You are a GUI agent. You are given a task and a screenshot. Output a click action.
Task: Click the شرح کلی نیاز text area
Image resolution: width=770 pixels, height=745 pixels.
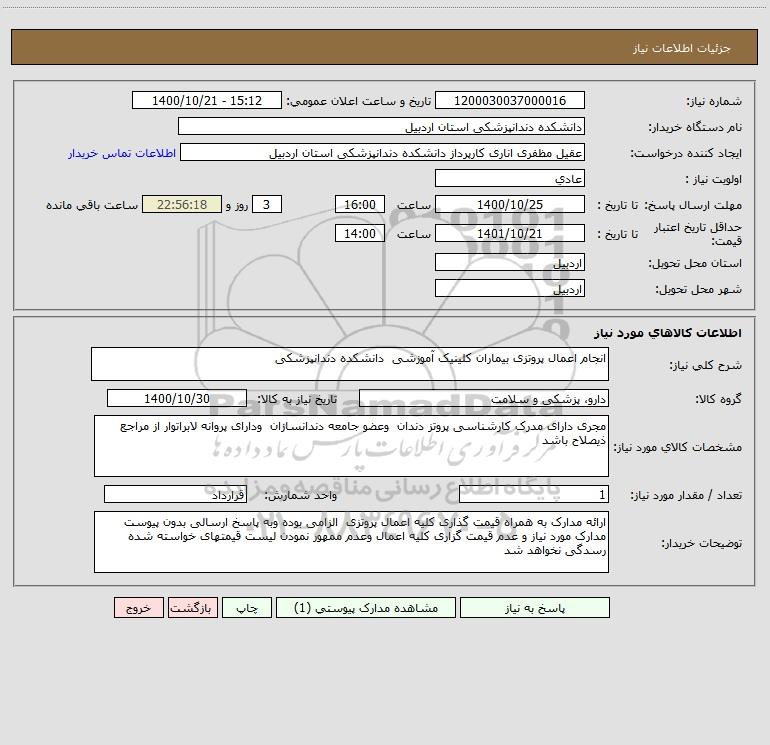pyautogui.click(x=350, y=364)
